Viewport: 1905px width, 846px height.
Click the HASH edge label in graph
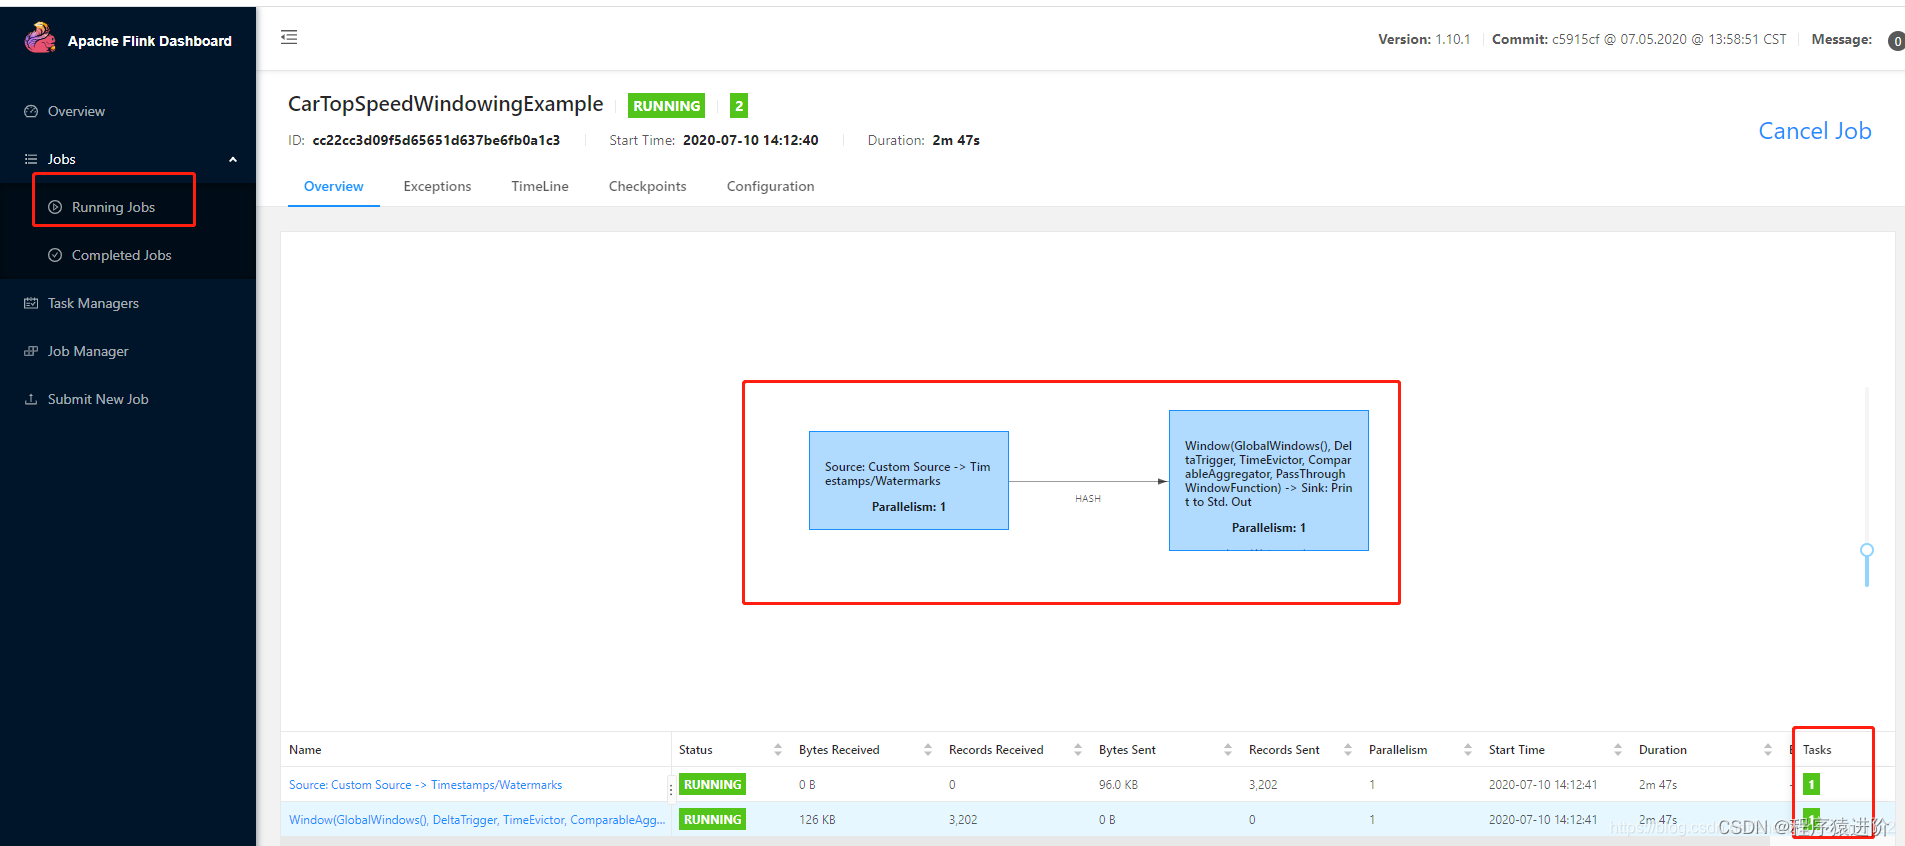point(1088,498)
